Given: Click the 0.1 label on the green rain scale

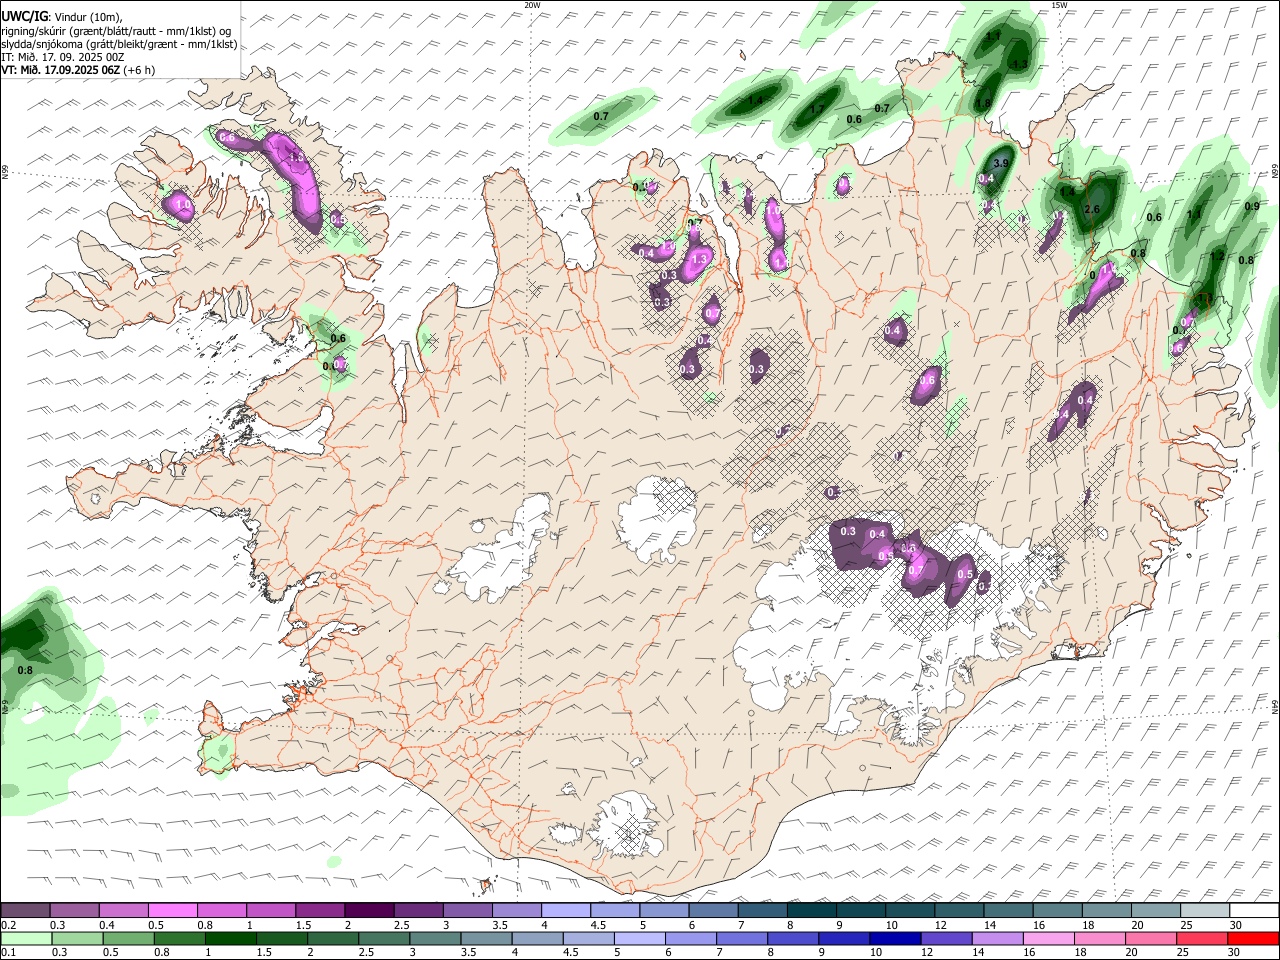Looking at the screenshot, I should coord(9,952).
